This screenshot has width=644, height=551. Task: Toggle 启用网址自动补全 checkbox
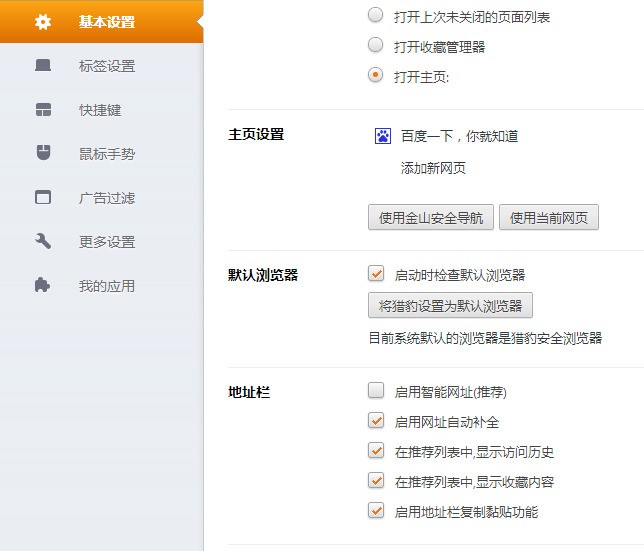376,420
